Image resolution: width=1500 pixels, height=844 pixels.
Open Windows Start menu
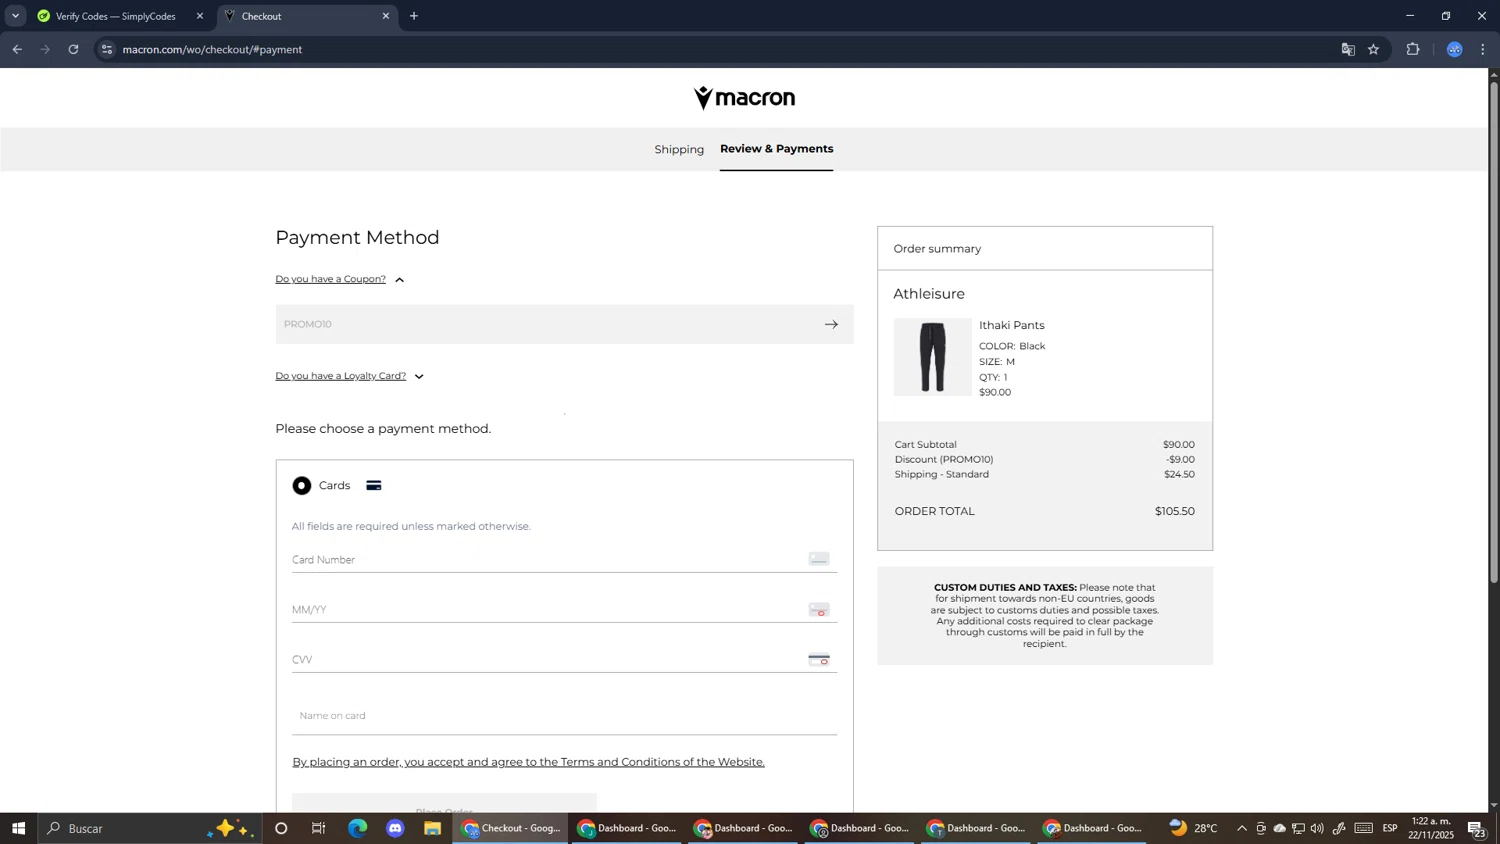pos(18,828)
